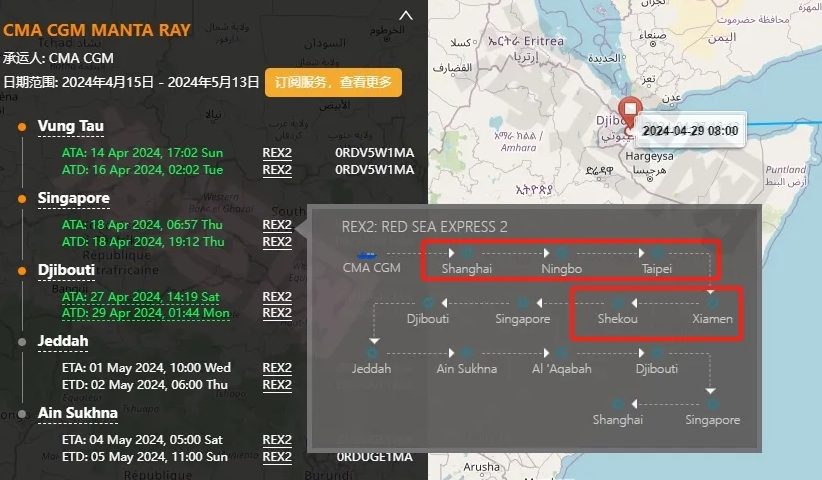Viewport: 822px width, 480px height.
Task: Open the Vung Tau port name link
Action: coord(71,126)
